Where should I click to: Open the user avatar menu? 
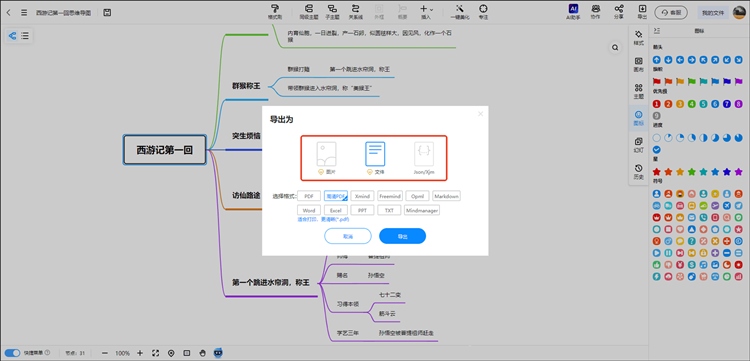(x=739, y=12)
